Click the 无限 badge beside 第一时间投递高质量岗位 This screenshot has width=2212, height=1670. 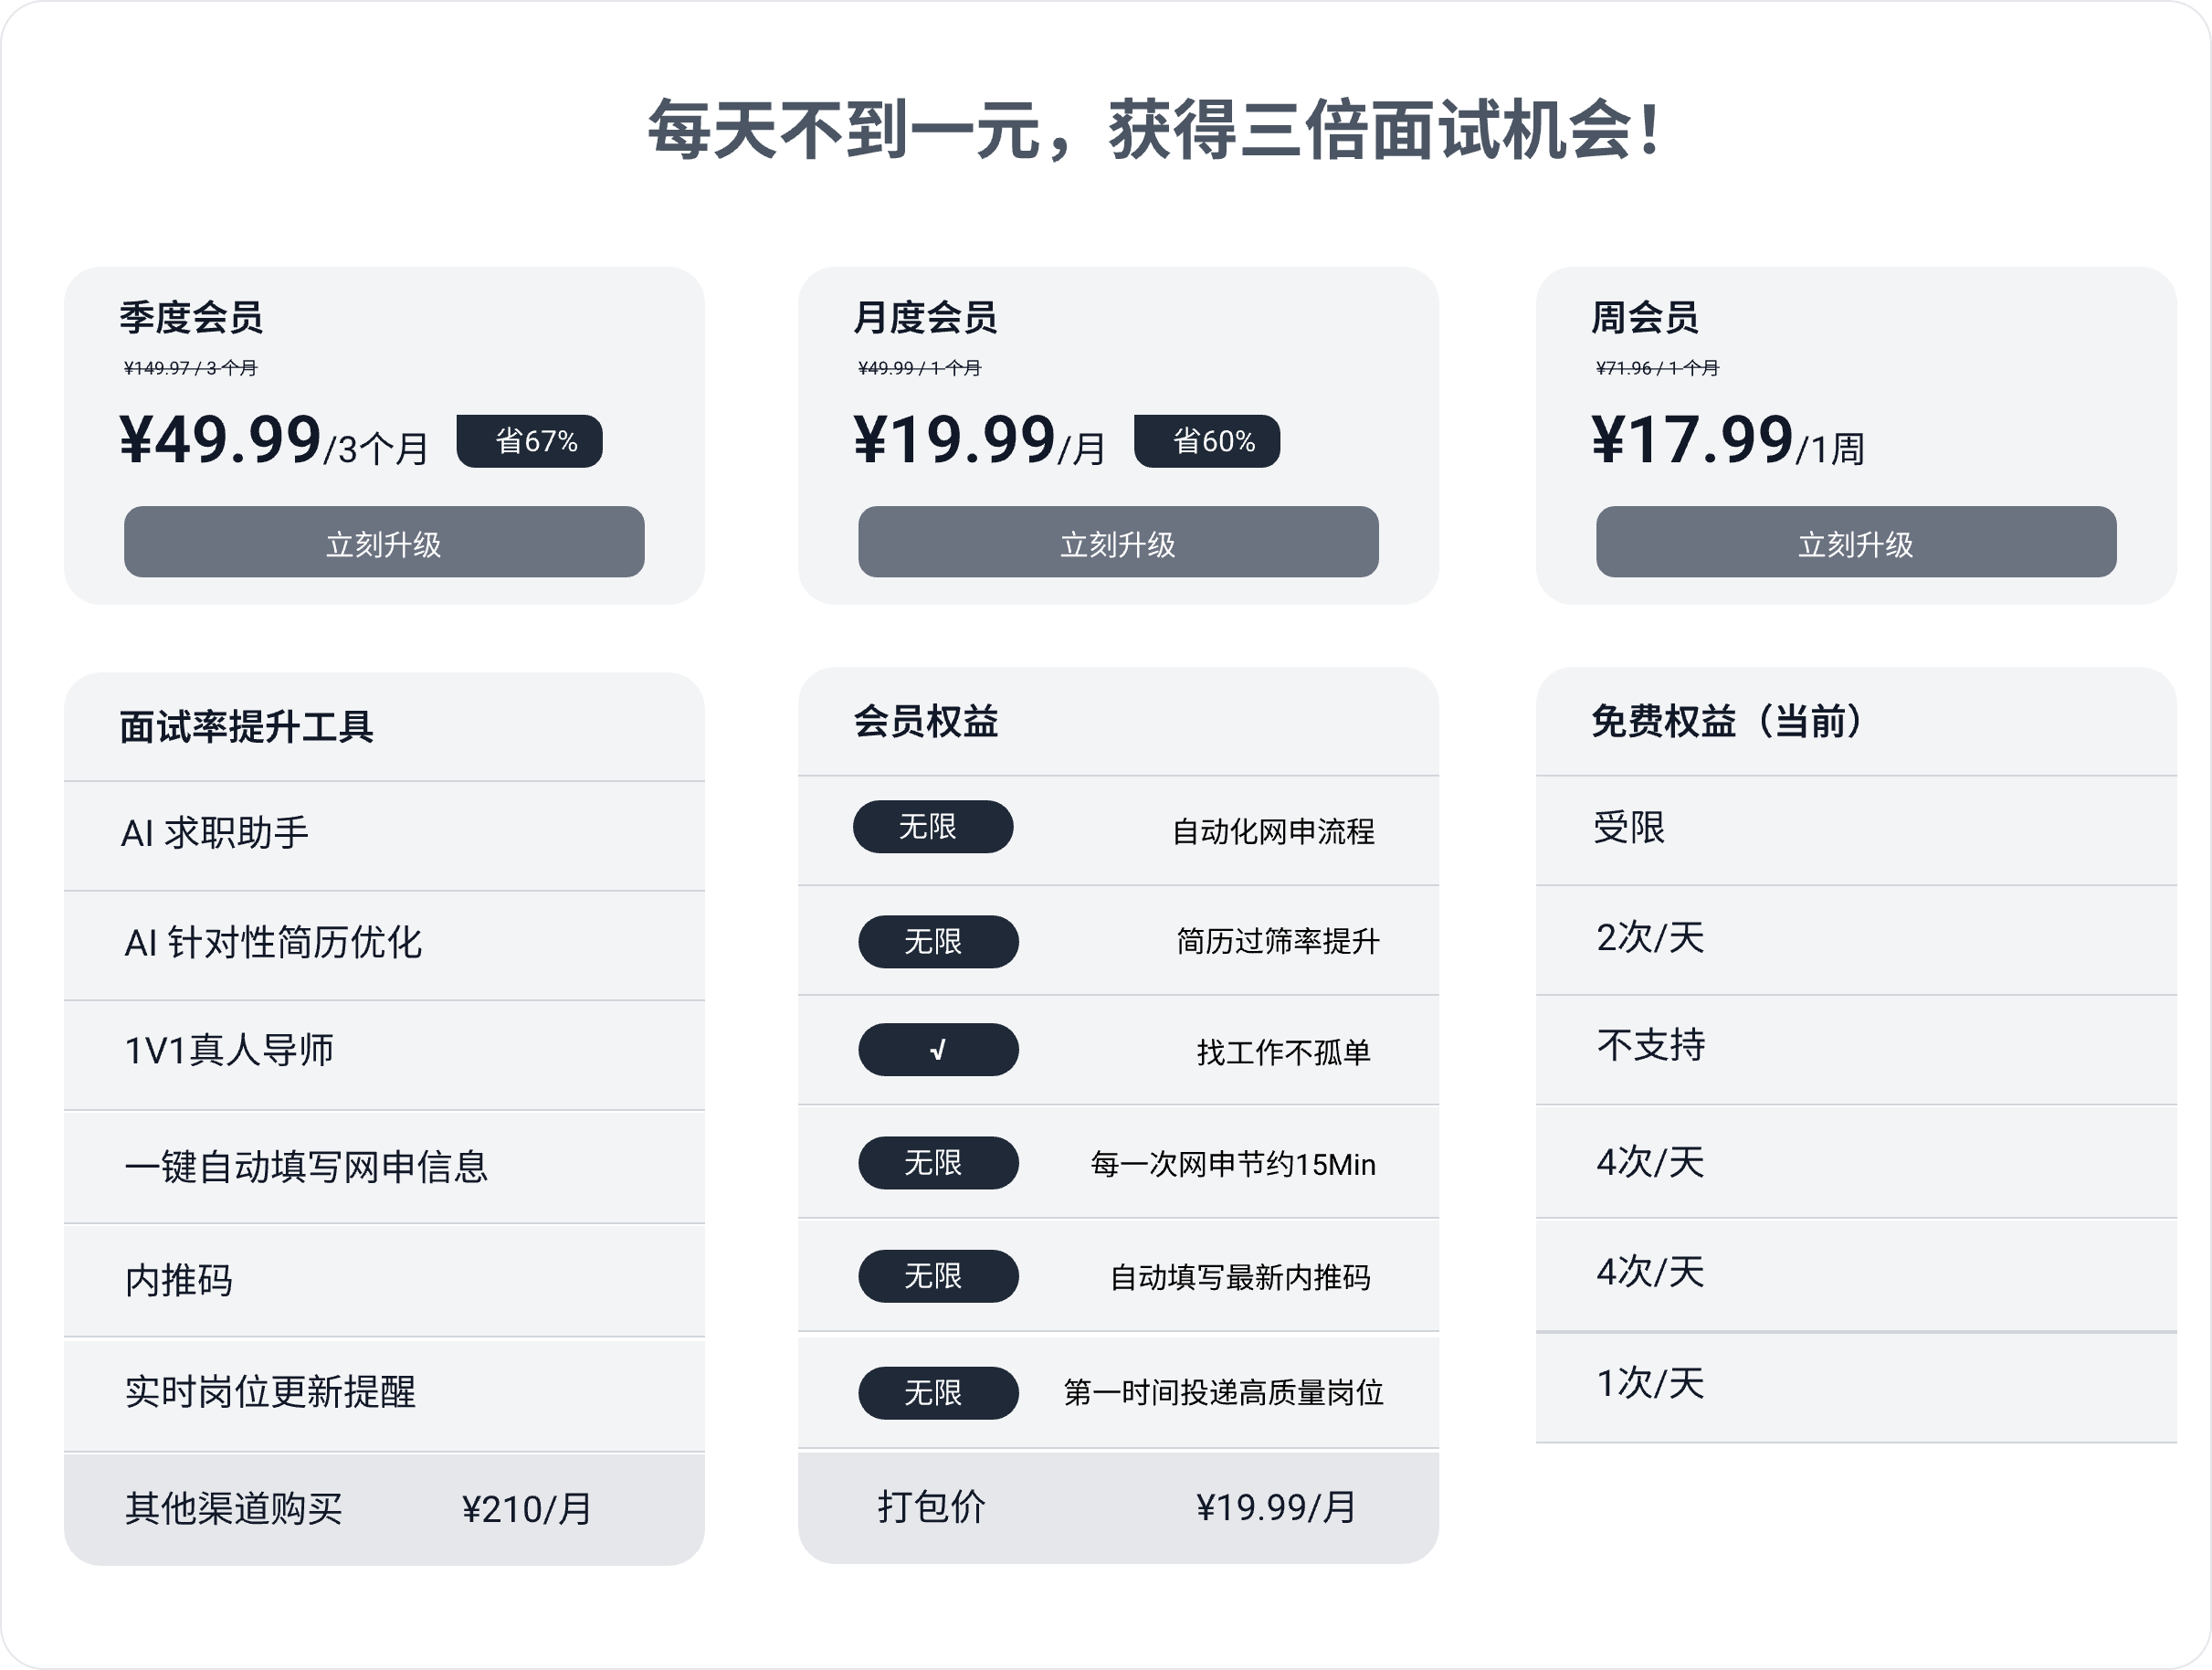[938, 1393]
